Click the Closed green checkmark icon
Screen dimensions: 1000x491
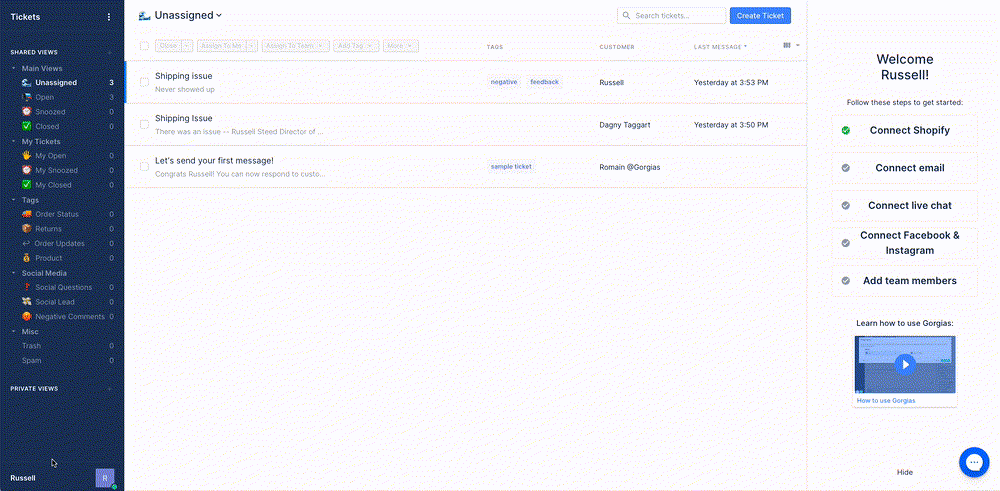point(26,126)
